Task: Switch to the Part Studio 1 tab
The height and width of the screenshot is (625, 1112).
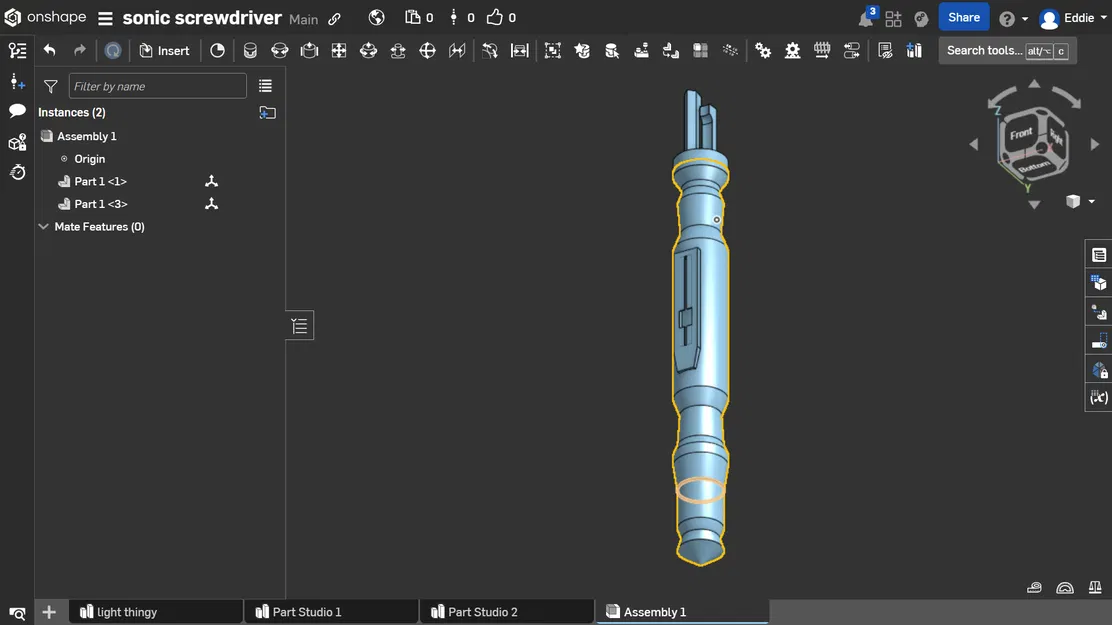Action: 331,612
